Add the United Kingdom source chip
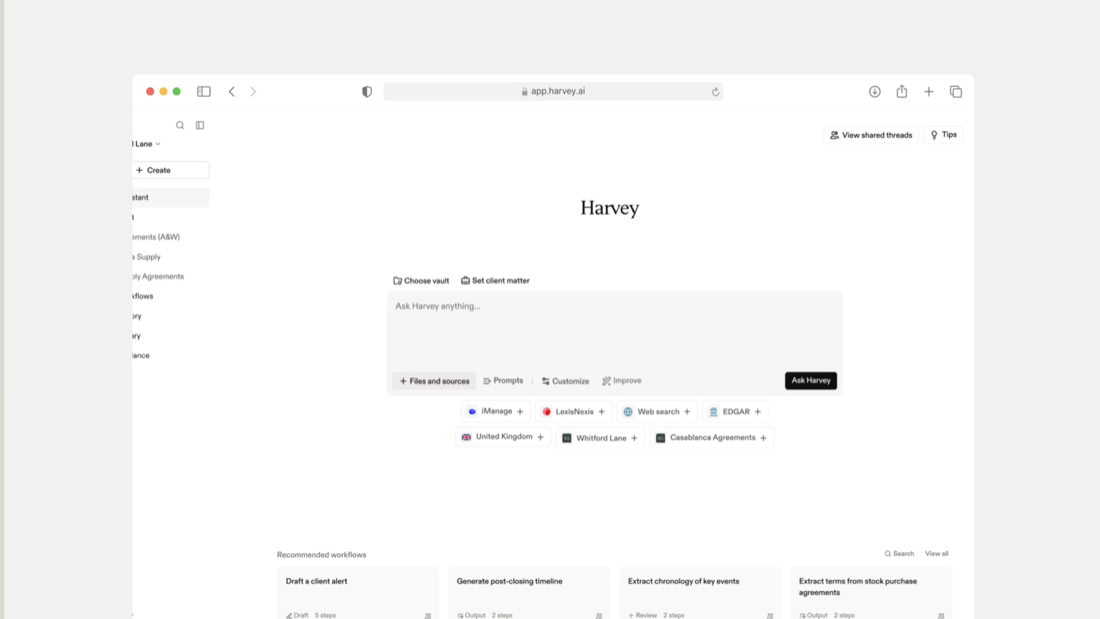This screenshot has height=619, width=1100. [503, 437]
